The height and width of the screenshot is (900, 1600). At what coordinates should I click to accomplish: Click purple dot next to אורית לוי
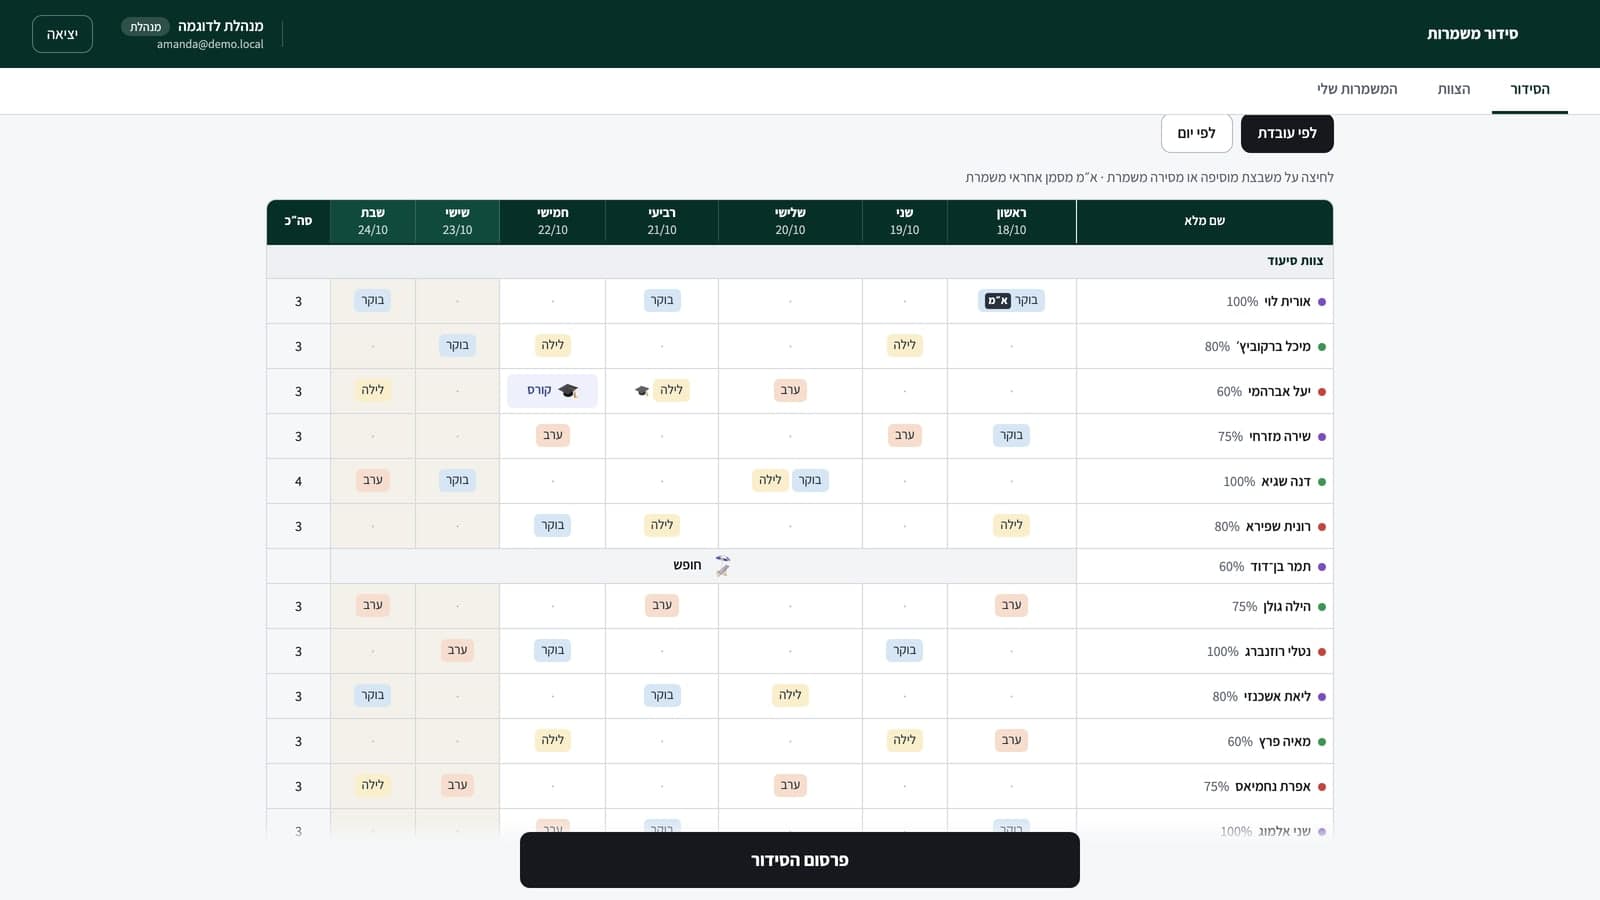(1322, 302)
